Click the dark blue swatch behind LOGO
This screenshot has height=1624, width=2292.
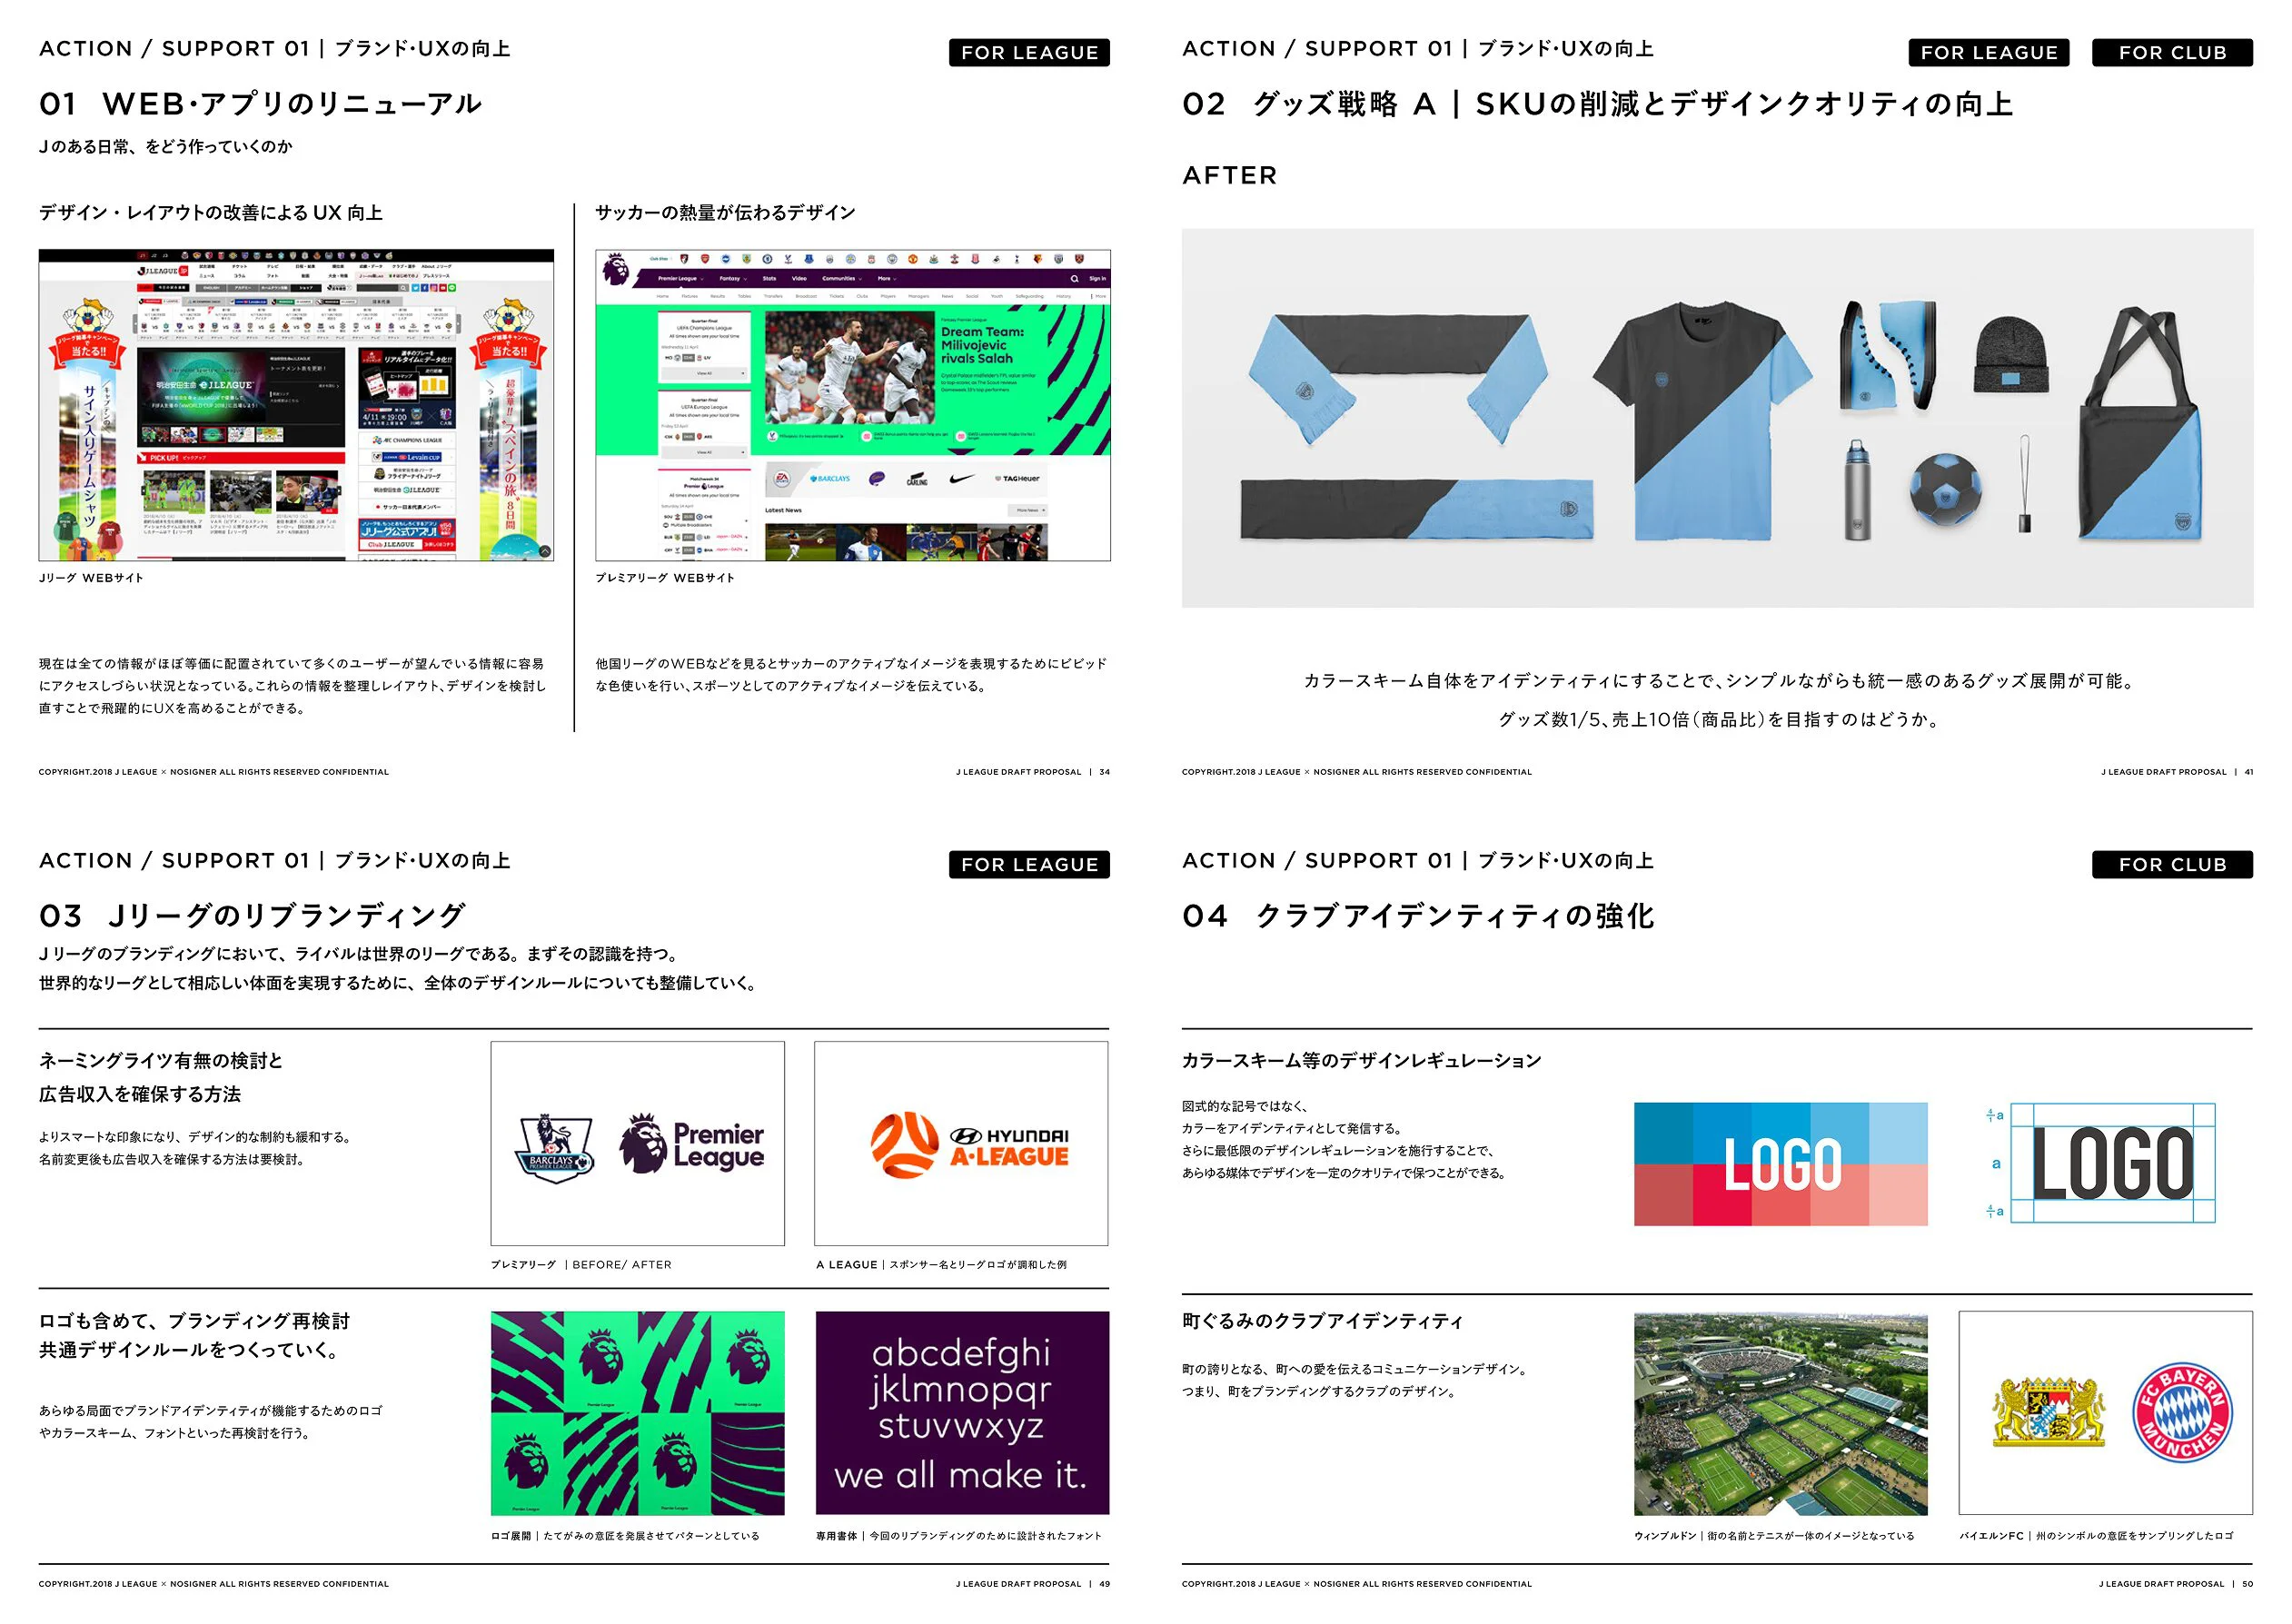[x=1662, y=1132]
